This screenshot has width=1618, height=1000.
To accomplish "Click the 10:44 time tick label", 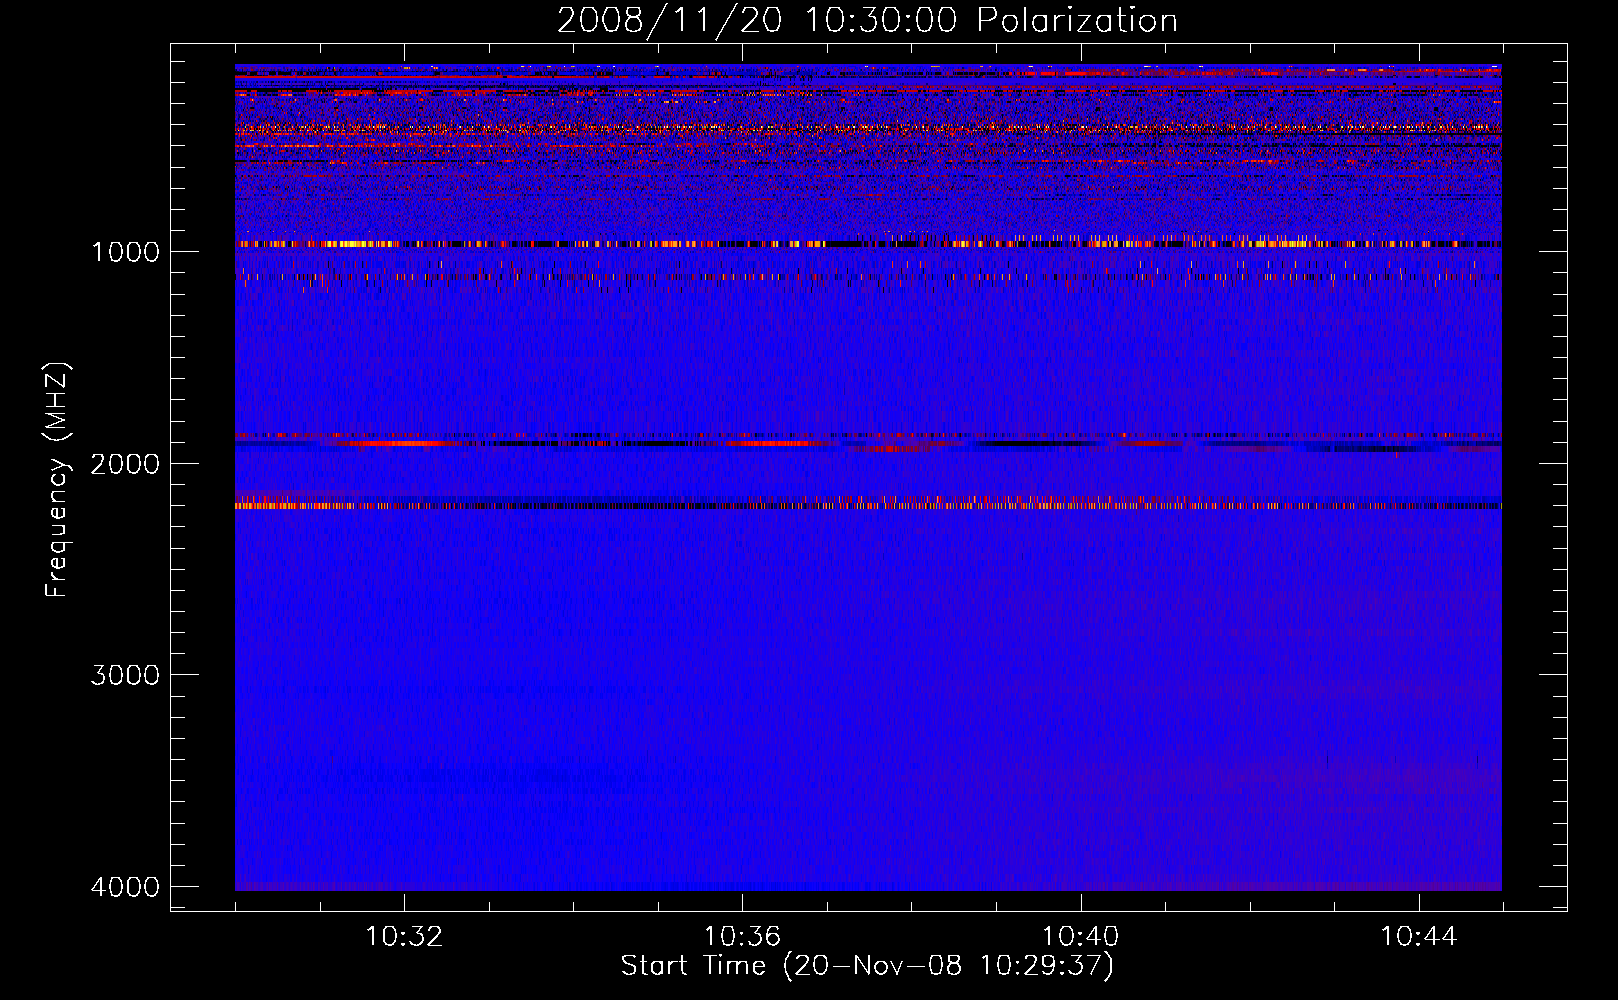I will pyautogui.click(x=1419, y=937).
